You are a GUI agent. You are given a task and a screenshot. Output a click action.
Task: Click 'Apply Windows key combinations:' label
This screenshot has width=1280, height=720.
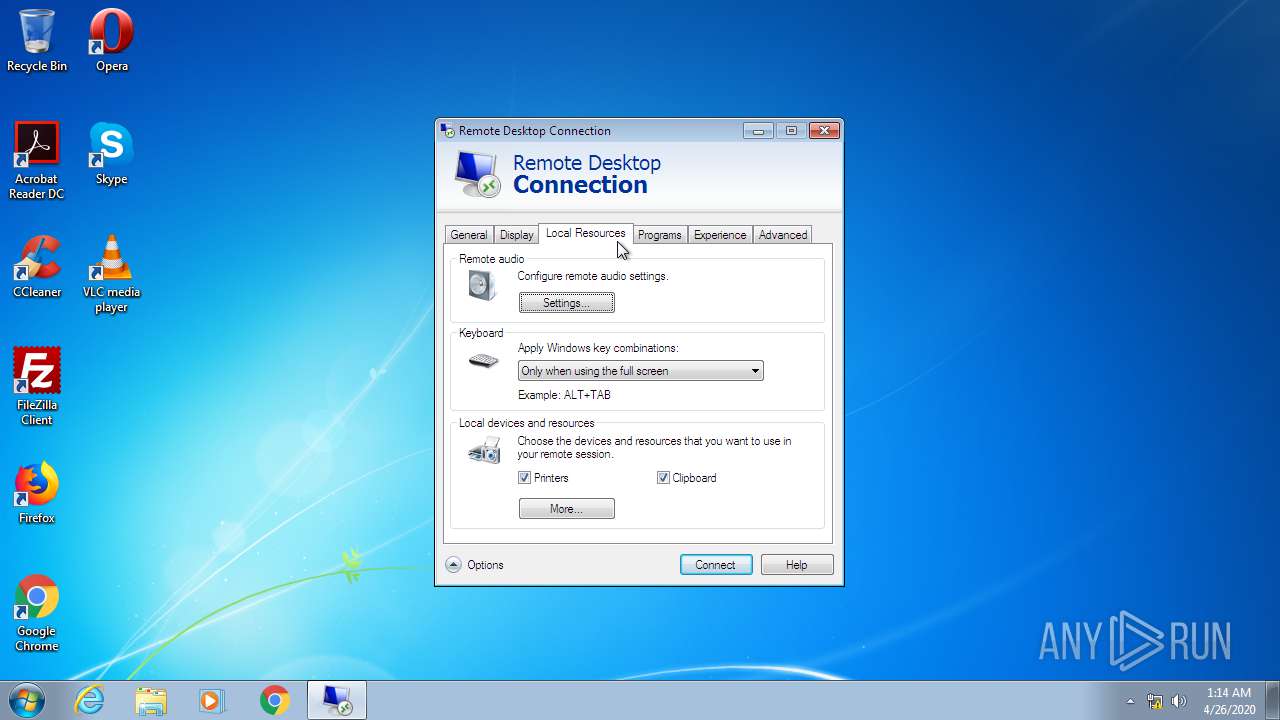pos(598,348)
